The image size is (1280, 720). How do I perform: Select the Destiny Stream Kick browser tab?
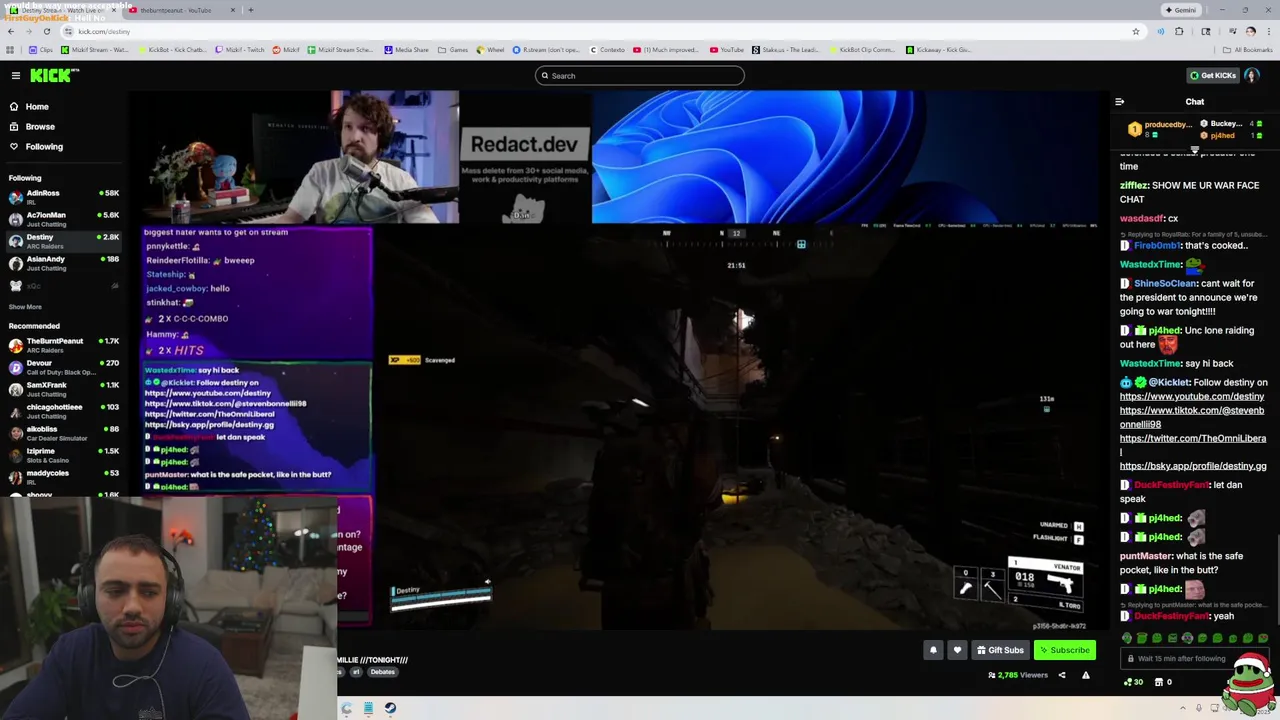tap(60, 10)
